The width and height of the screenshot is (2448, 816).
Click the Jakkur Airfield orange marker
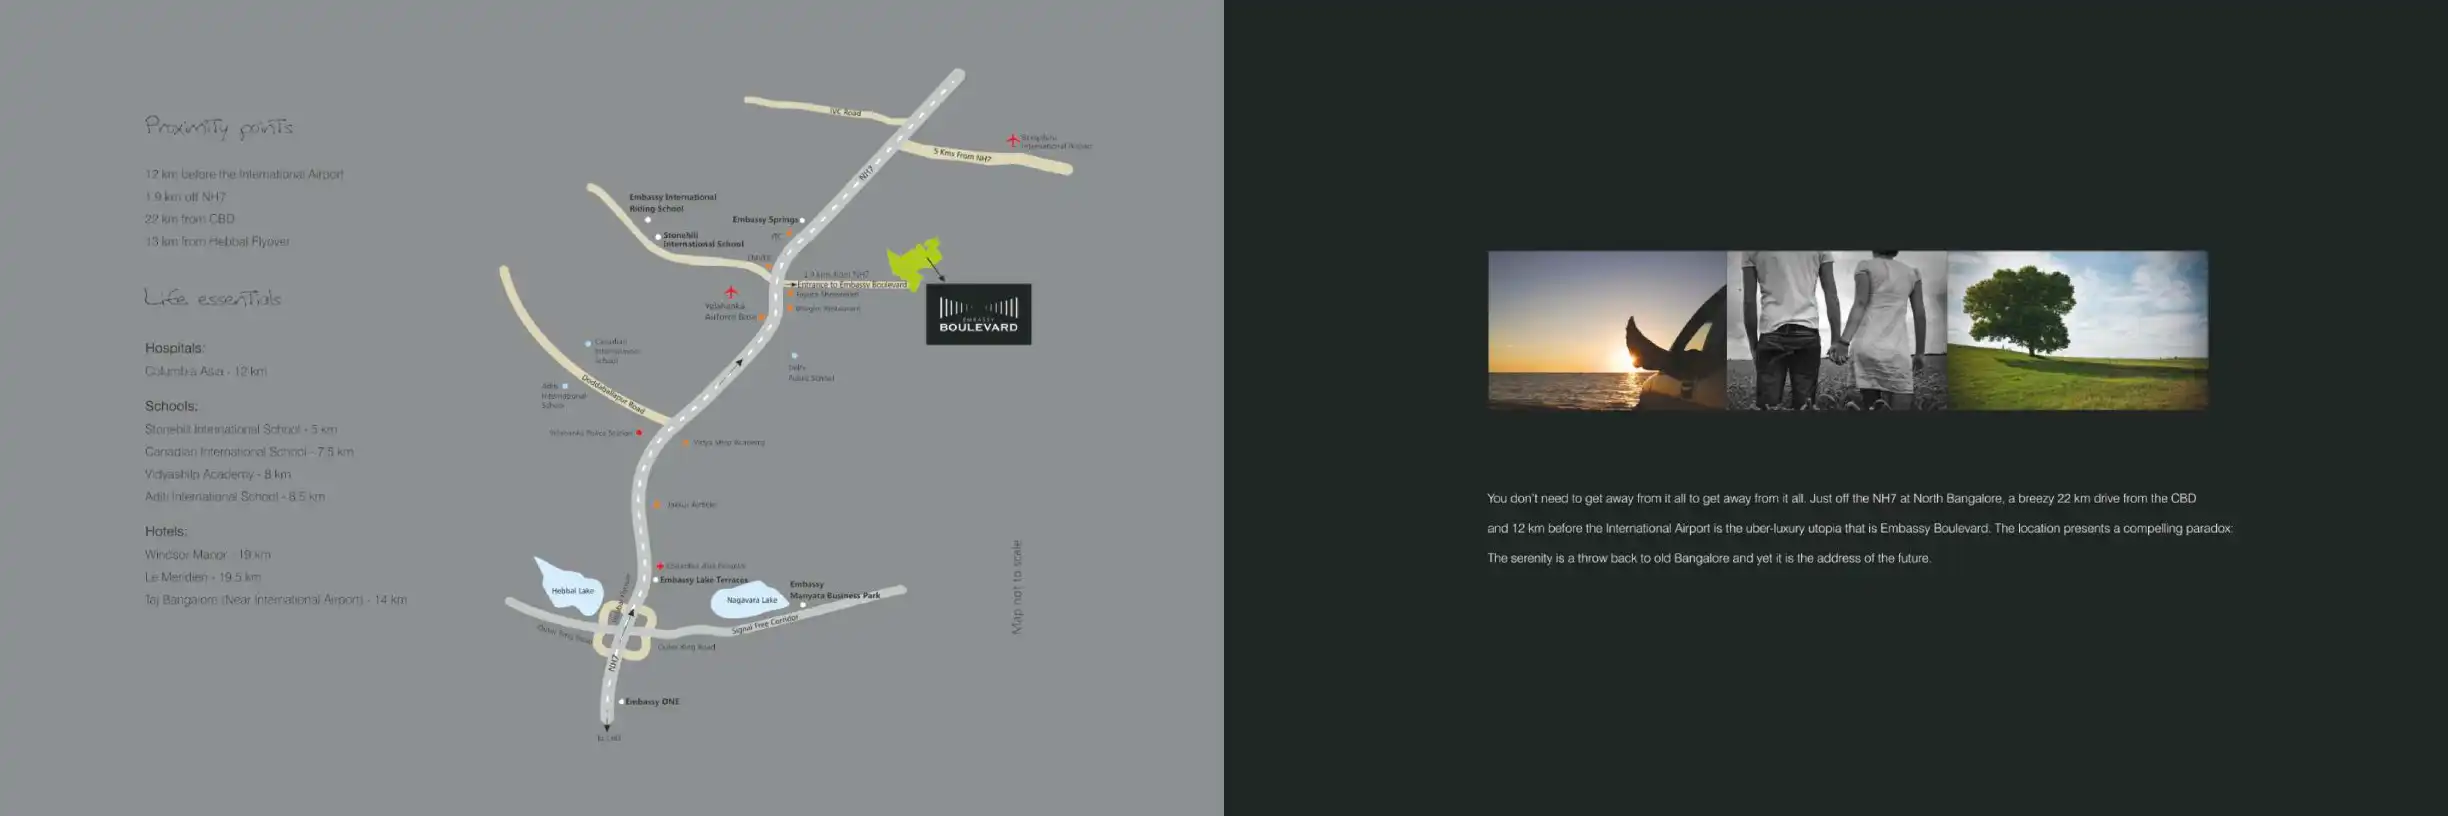click(x=657, y=505)
